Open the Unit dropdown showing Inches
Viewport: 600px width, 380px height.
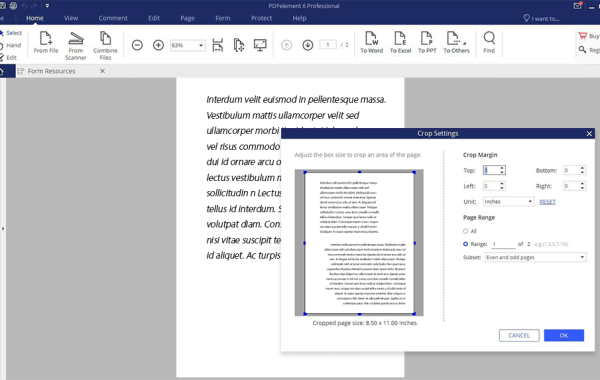pos(509,202)
